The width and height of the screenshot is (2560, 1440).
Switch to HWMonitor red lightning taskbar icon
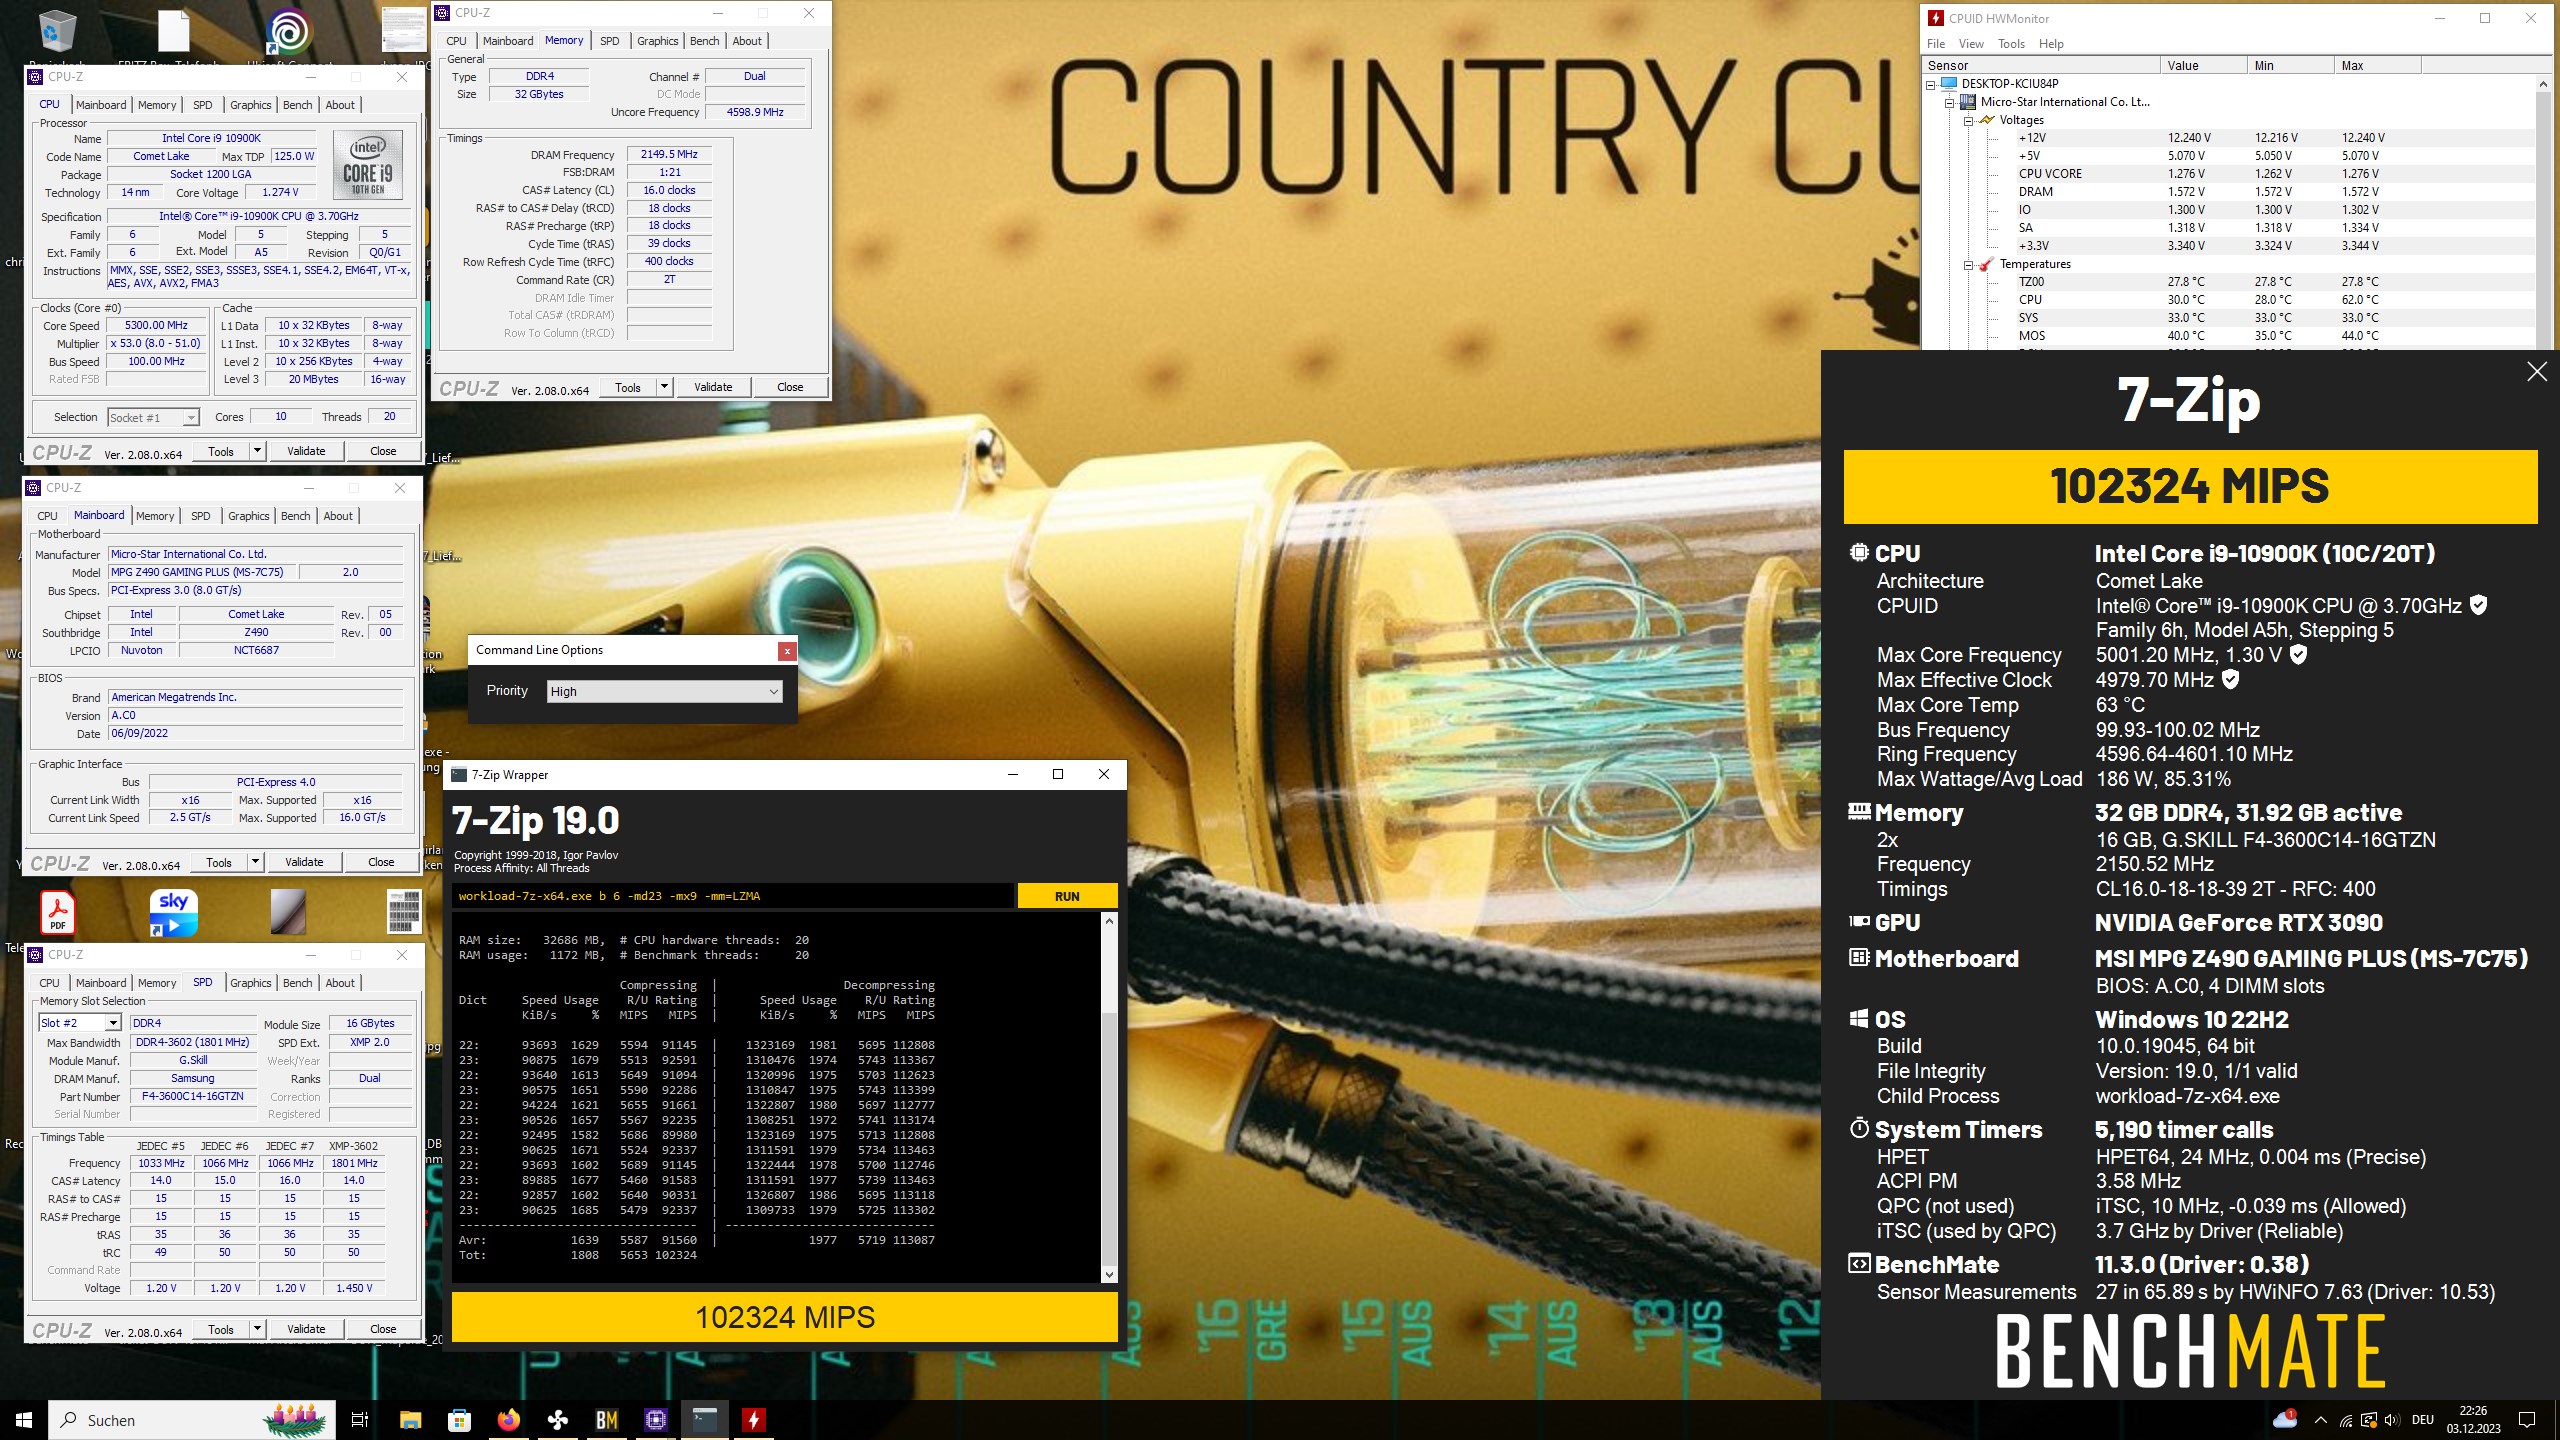click(754, 1420)
